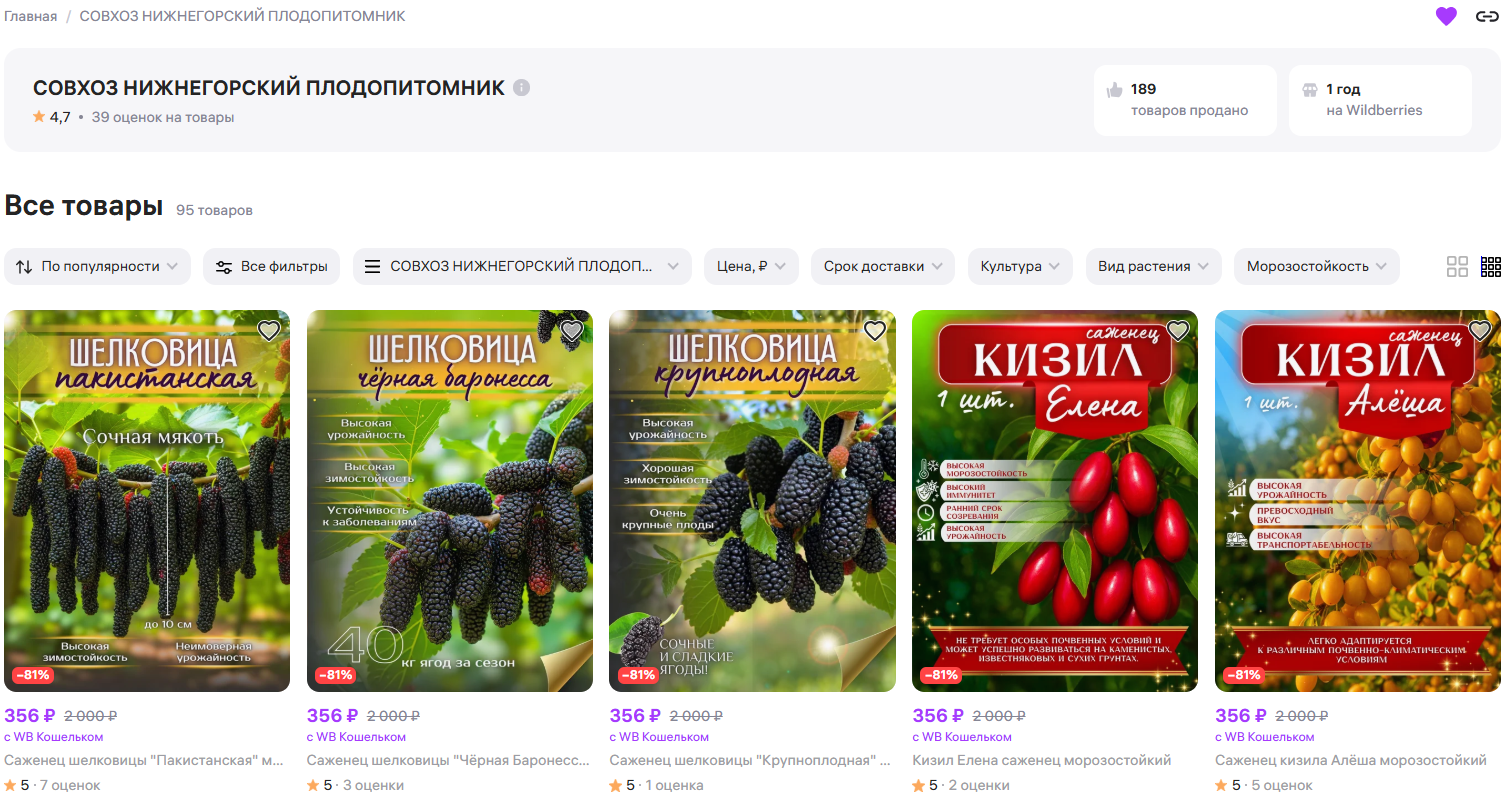Viewport: 1509px width, 804px height.
Task: Click the store icon beside '1 год'
Action: [1310, 90]
